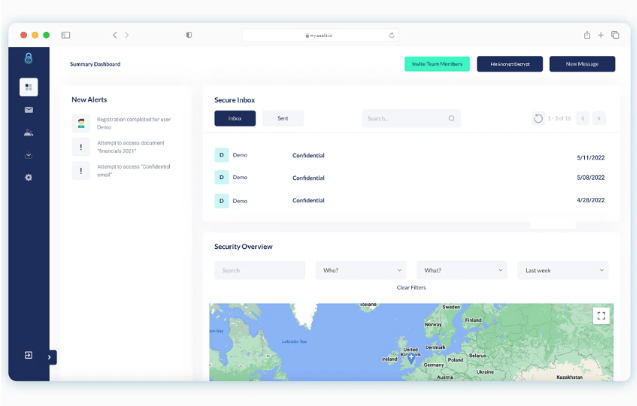The height and width of the screenshot is (406, 637).
Task: Click the New Message button
Action: coord(582,64)
